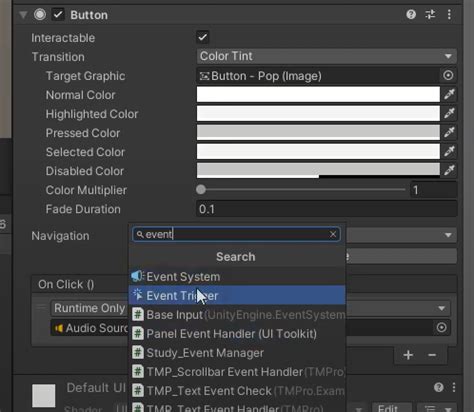Select Base Input component result
The height and width of the screenshot is (412, 474).
click(x=237, y=314)
